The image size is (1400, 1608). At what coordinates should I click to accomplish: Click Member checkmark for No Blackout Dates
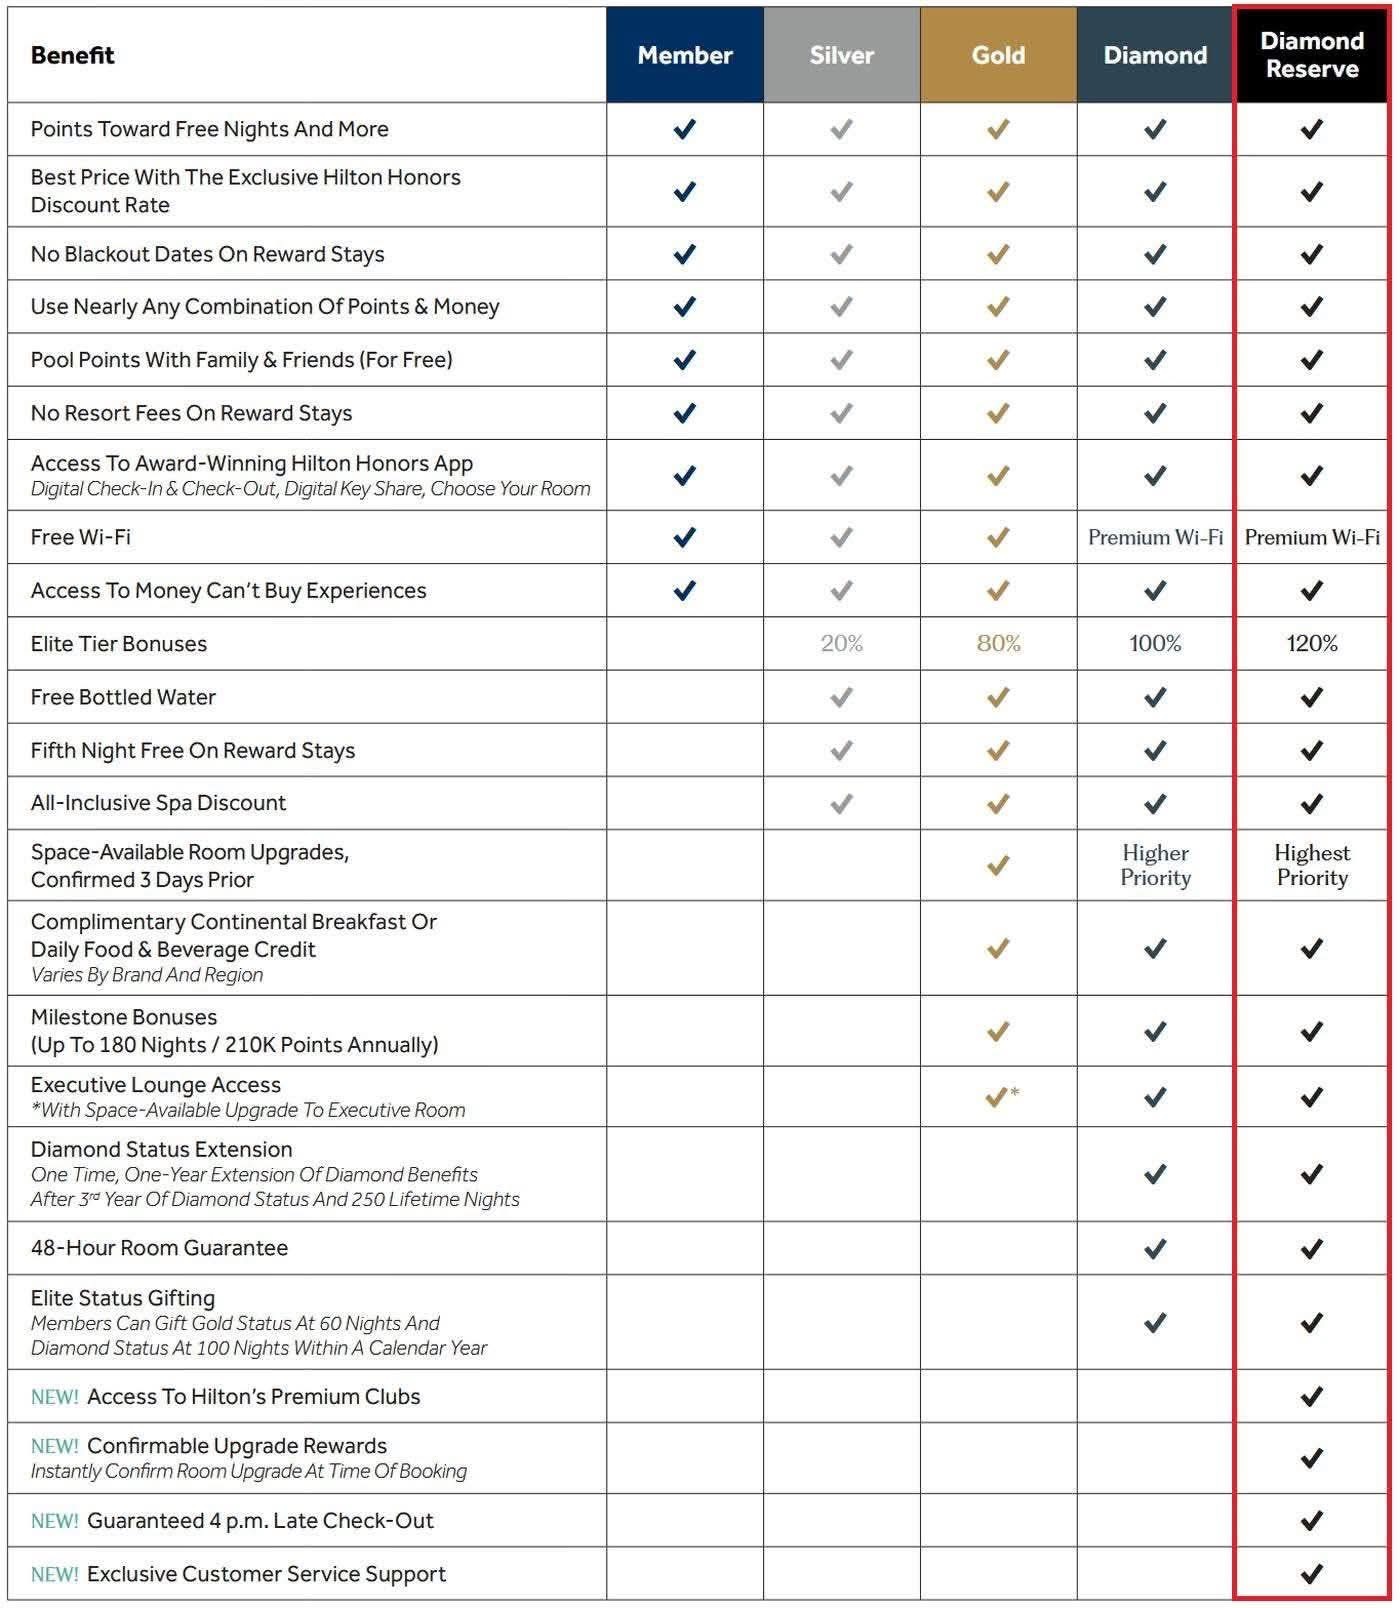684,254
